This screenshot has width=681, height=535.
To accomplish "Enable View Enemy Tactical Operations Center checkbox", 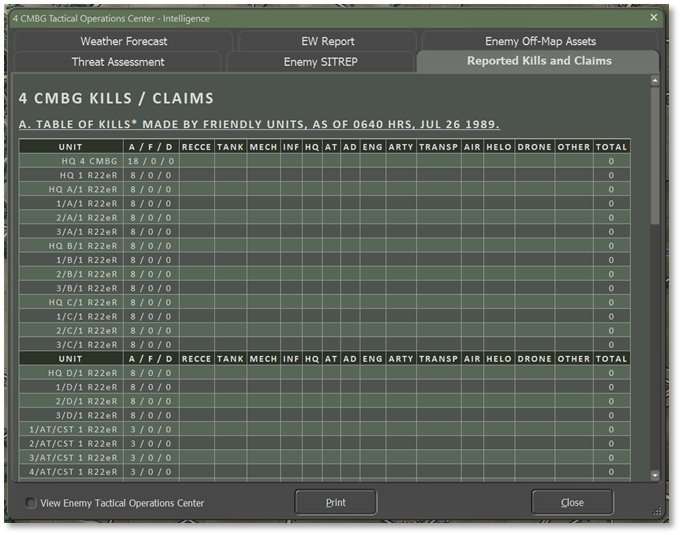I will [x=31, y=503].
